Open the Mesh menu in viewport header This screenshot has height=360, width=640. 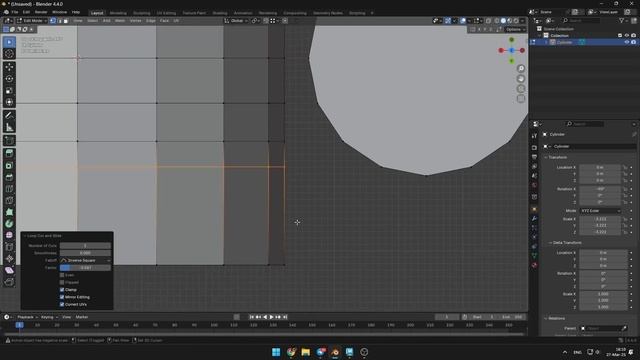point(120,21)
